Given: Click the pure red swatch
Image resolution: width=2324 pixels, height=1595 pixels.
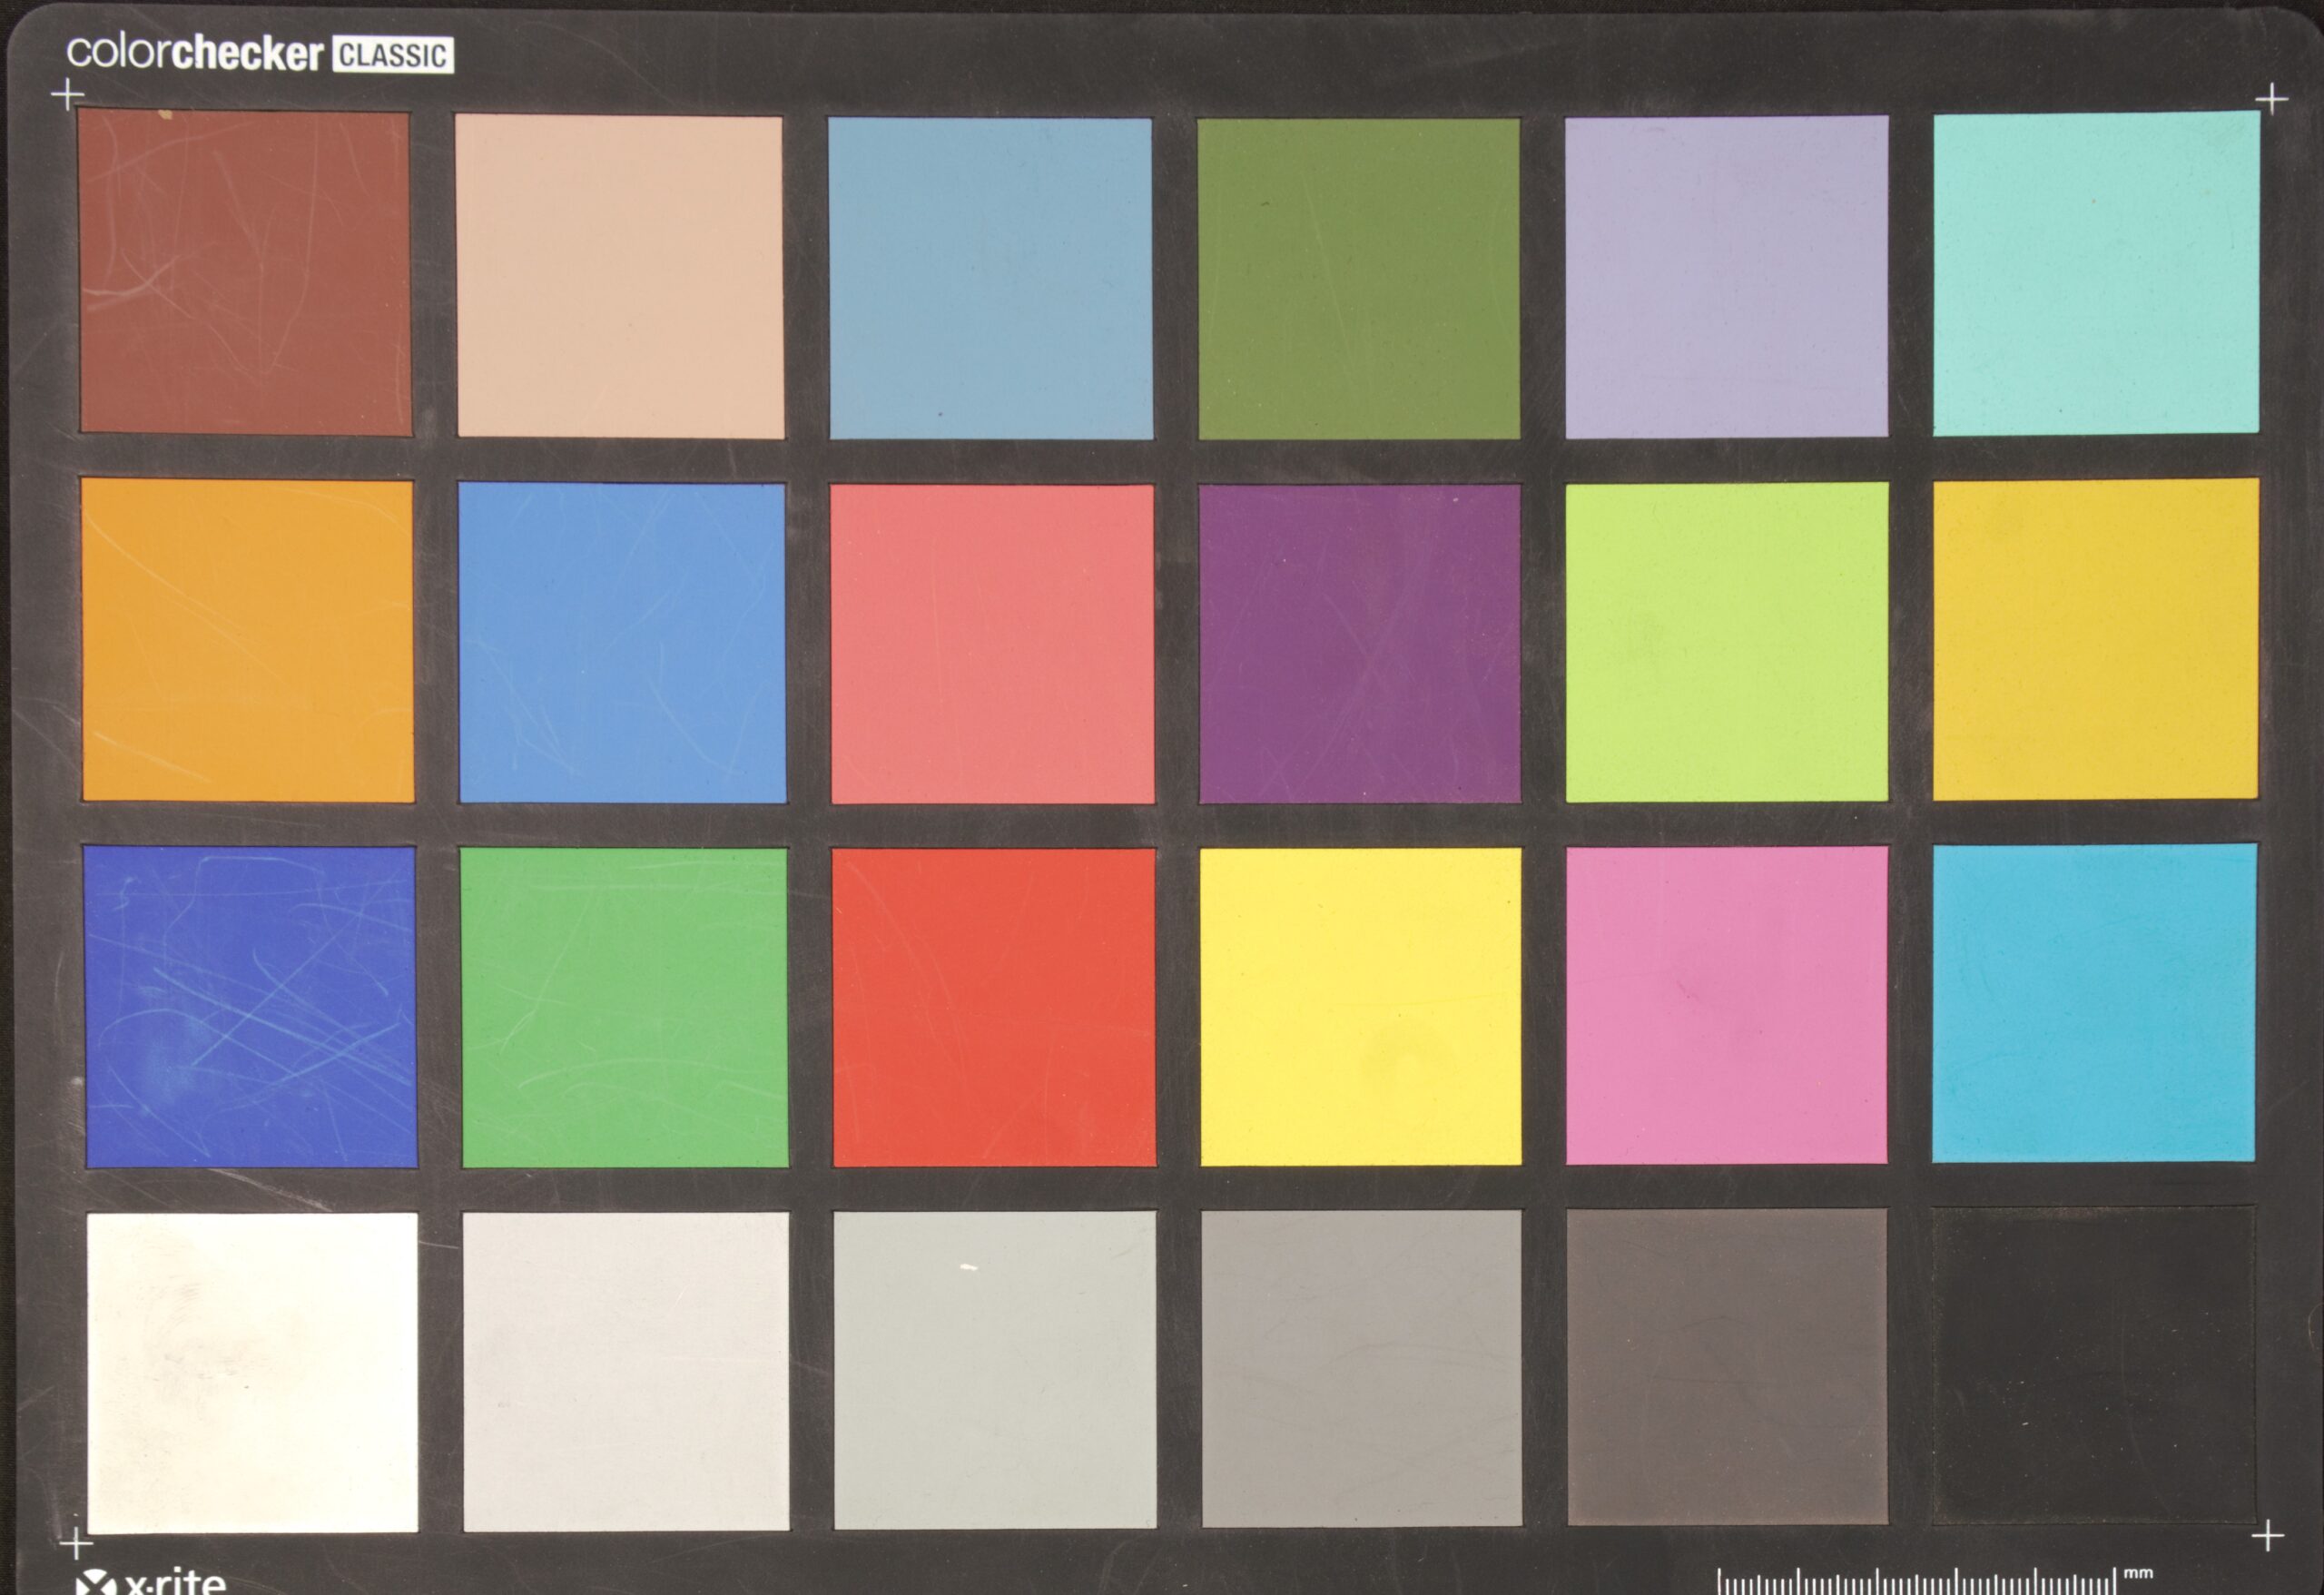Looking at the screenshot, I should (993, 1007).
